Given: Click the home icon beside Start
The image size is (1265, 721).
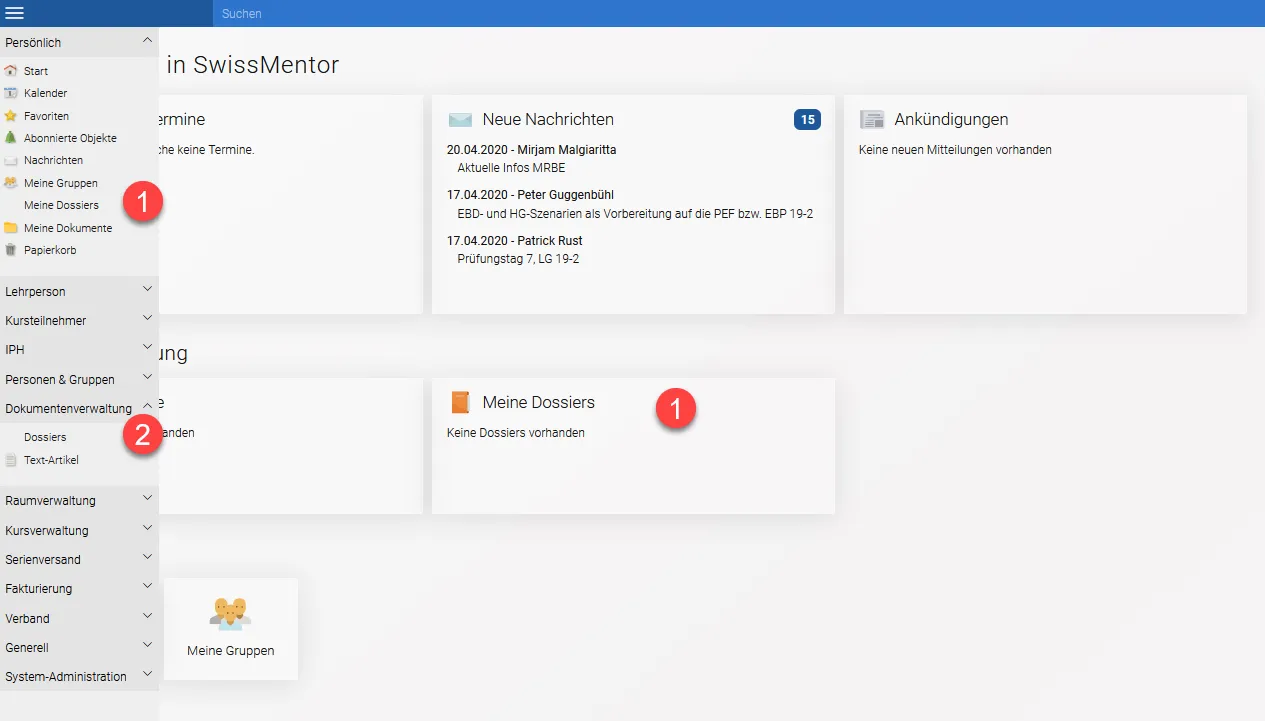Looking at the screenshot, I should tap(11, 71).
